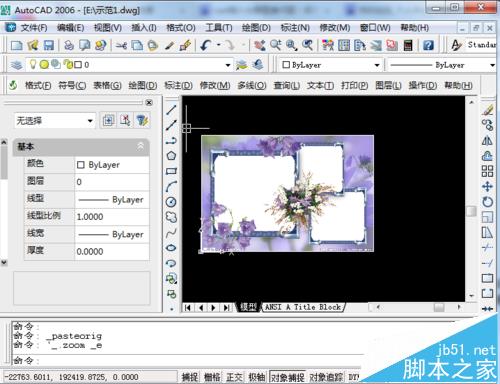Close the Properties palette with X button
Image resolution: width=500 pixels, height=384 pixels.
pyautogui.click(x=149, y=102)
